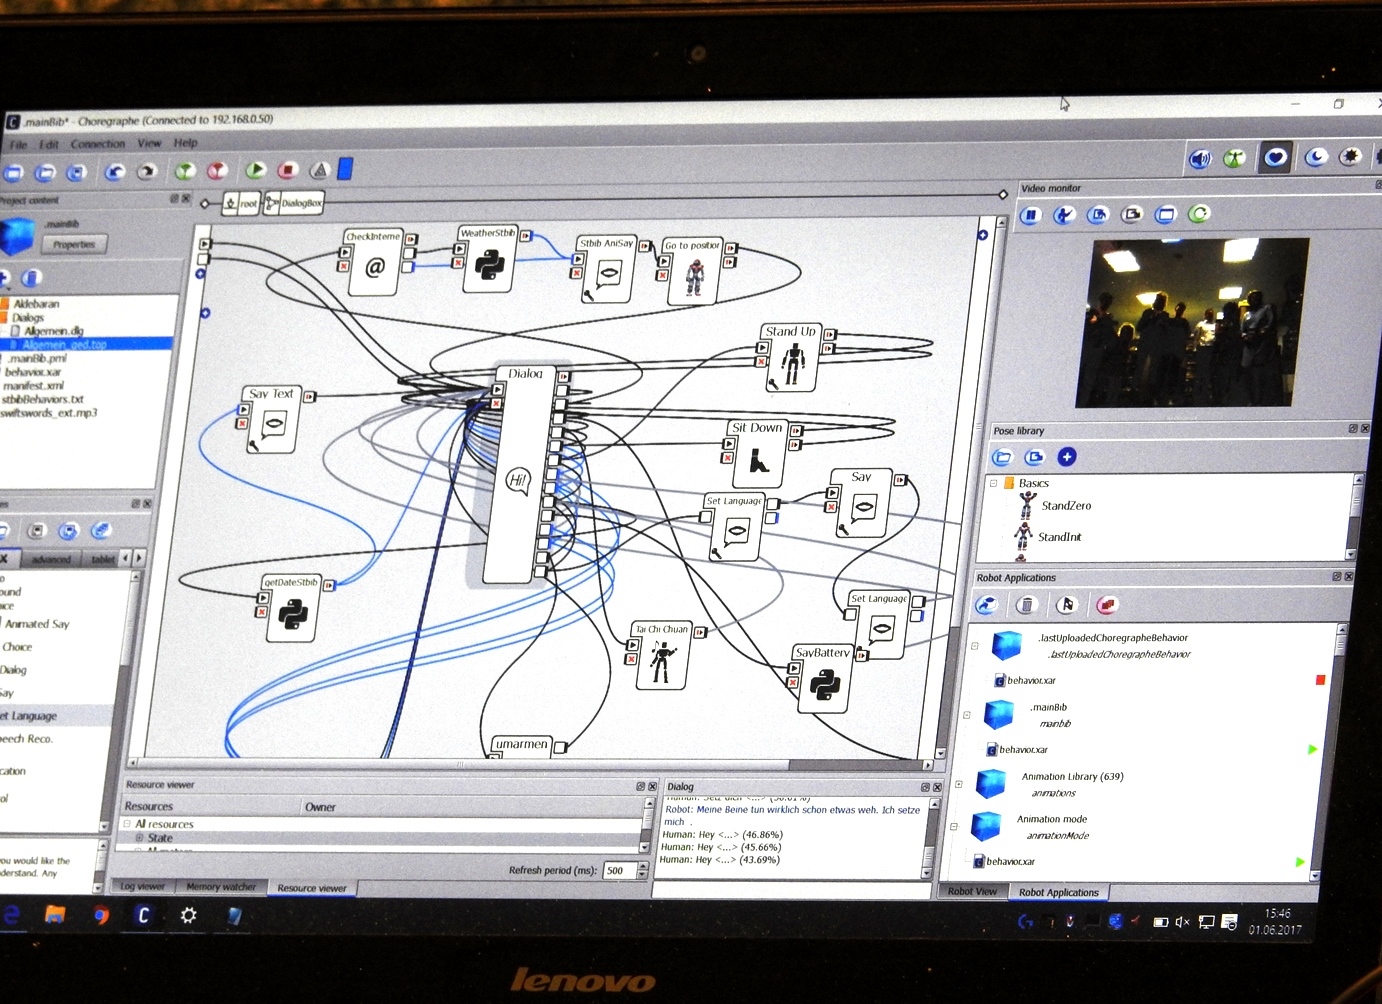Click the green Play behavior button
This screenshot has width=1382, height=1004.
[256, 170]
